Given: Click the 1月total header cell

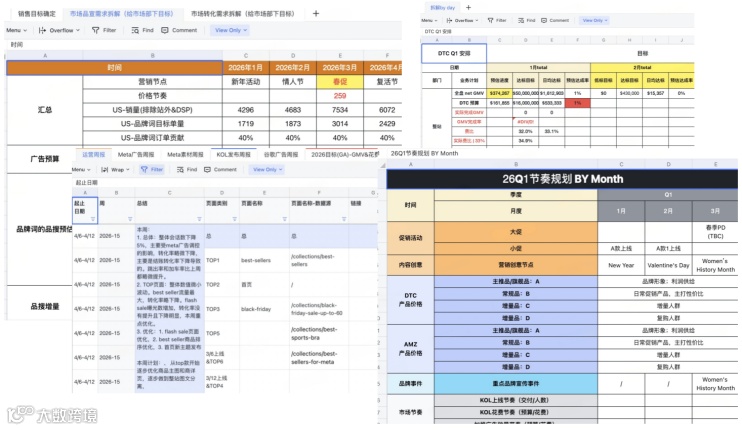Looking at the screenshot, I should [539, 68].
